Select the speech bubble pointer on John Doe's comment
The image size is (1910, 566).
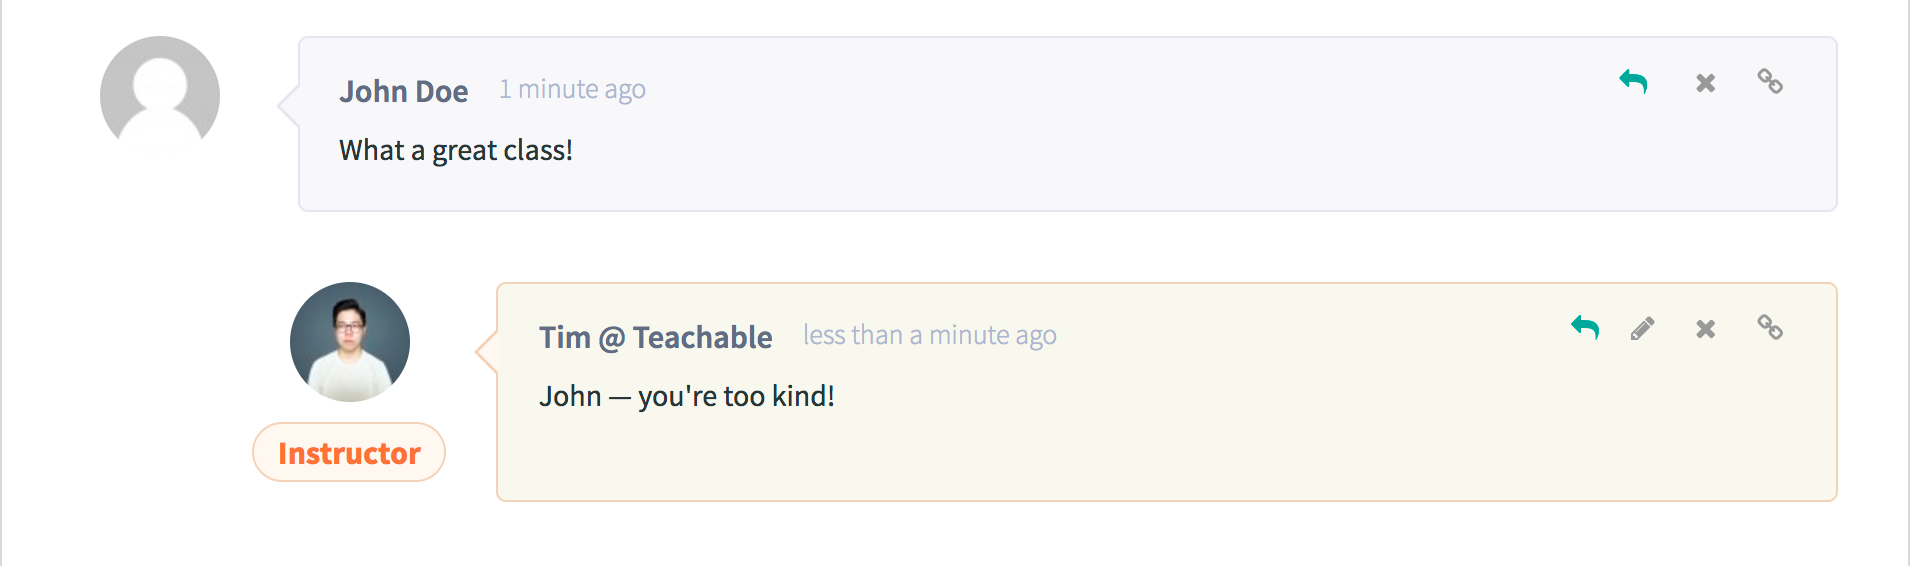[289, 105]
